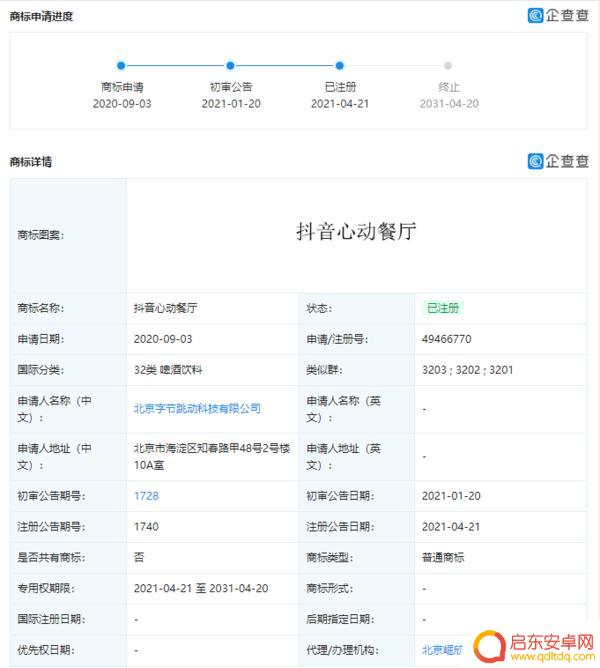This screenshot has width=600, height=668.
Task: Click the 抖音心动餐厅 trademark image
Action: tap(356, 231)
